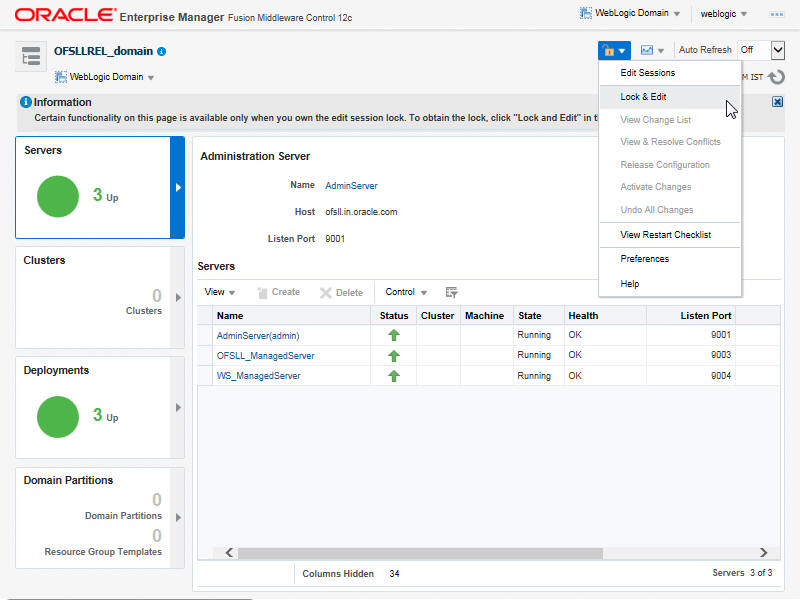Image resolution: width=800 pixels, height=600 pixels.
Task: Click Release Configuration menu item
Action: (x=669, y=165)
